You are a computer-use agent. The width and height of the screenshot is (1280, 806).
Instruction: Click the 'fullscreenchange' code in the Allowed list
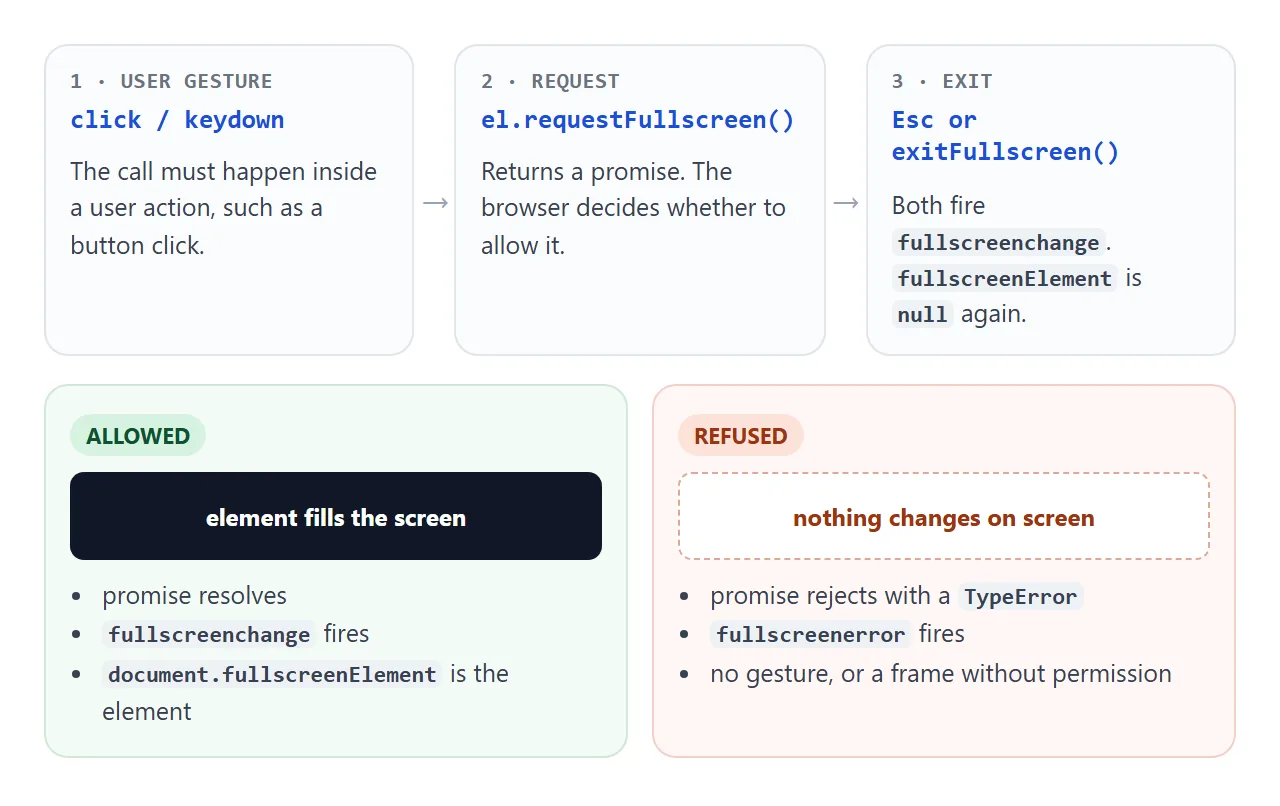click(209, 635)
